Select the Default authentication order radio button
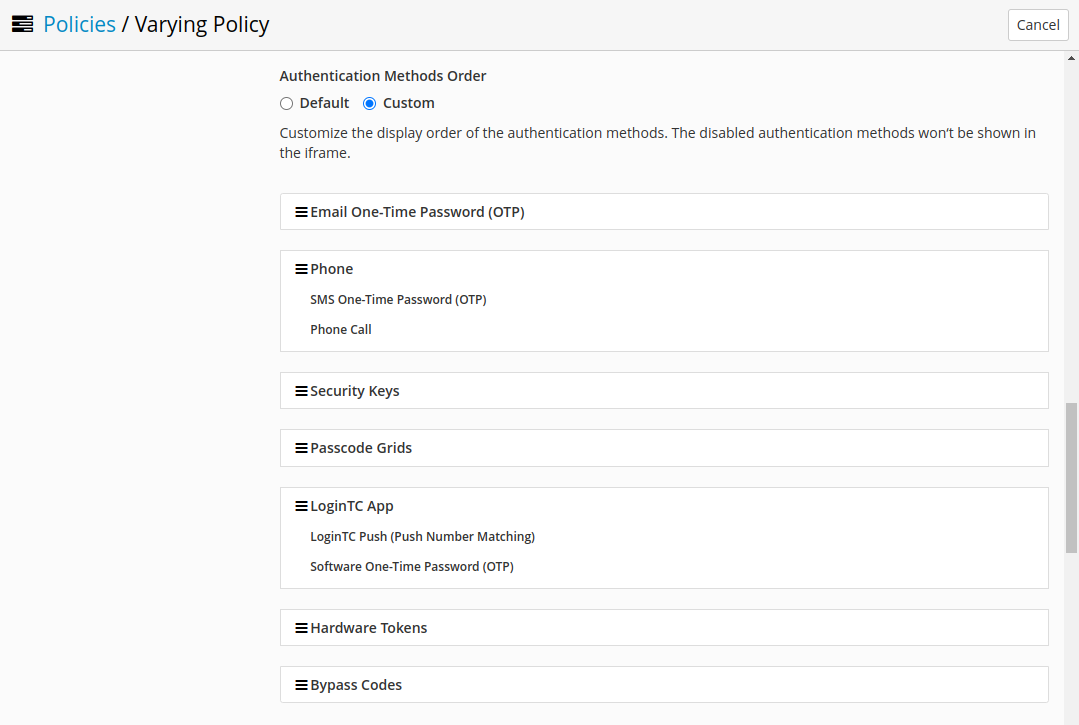1079x725 pixels. tap(286, 103)
